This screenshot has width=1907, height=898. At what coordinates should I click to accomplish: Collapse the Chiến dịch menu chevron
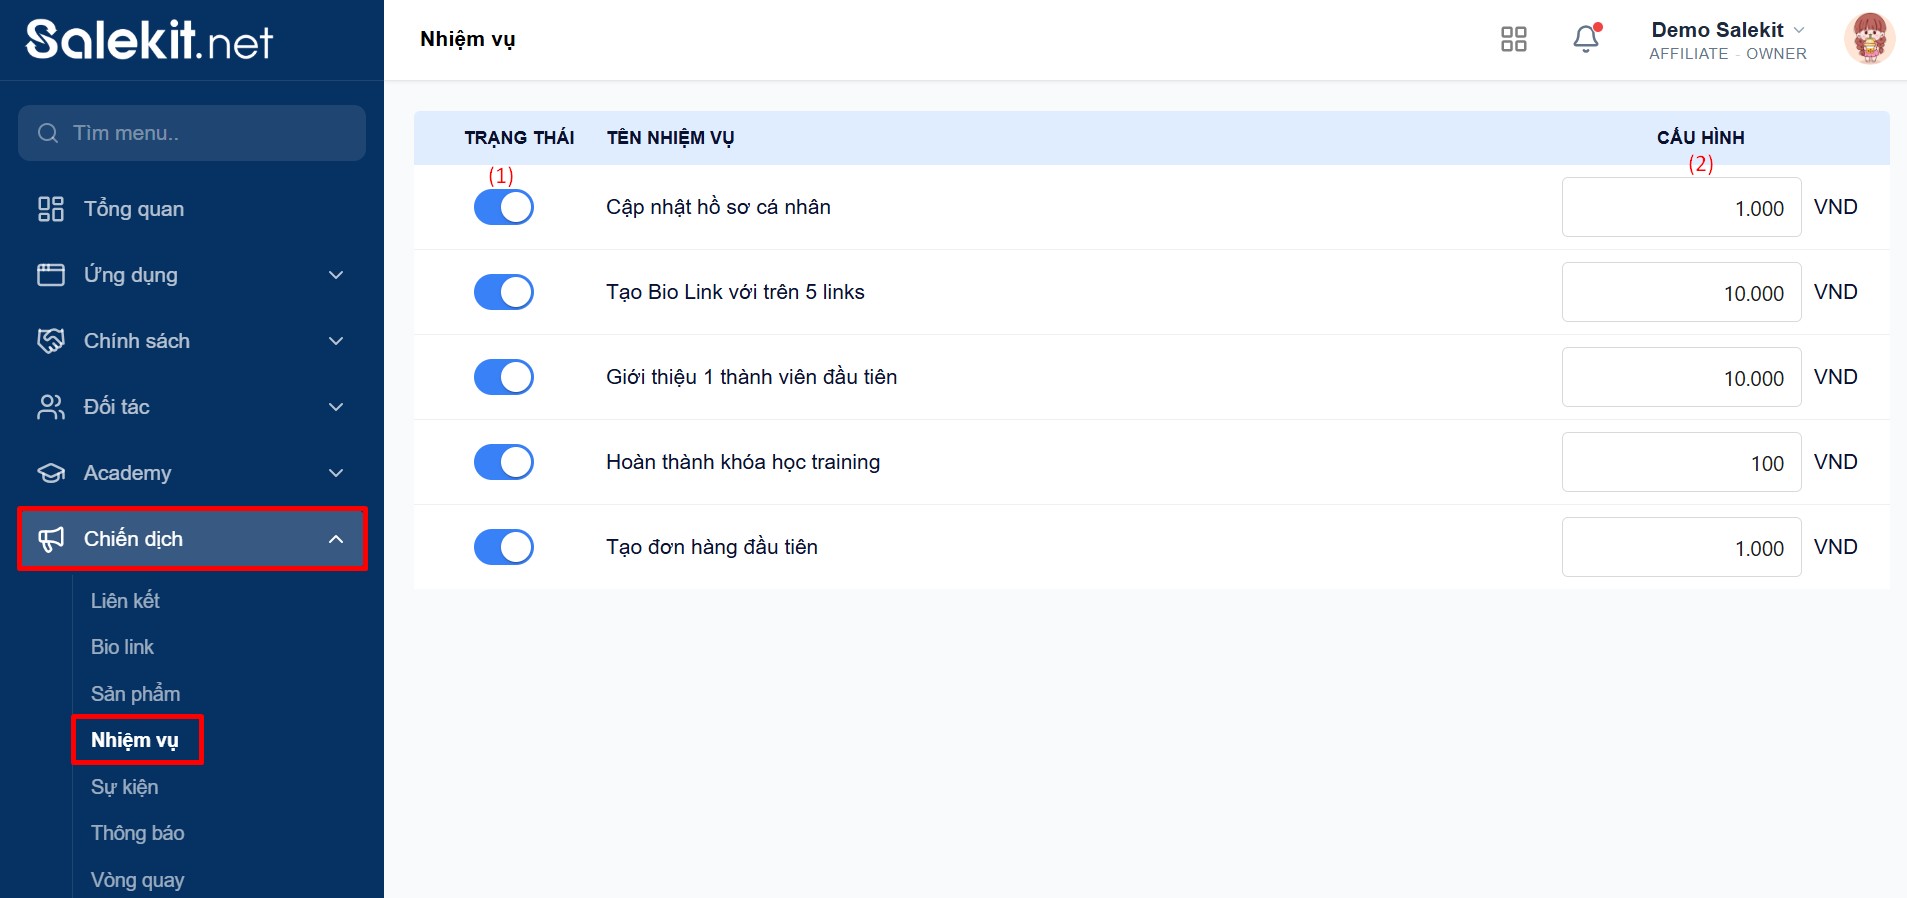tap(336, 539)
